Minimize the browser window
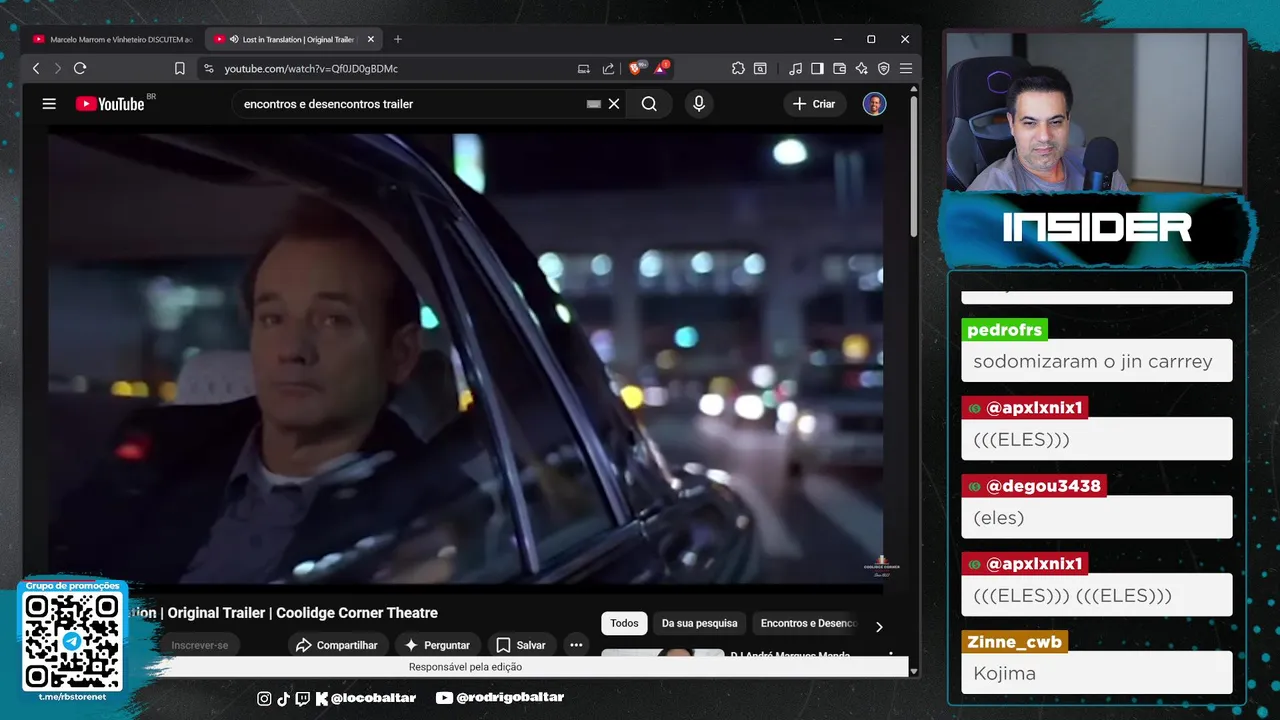The image size is (1280, 720). pyautogui.click(x=837, y=39)
